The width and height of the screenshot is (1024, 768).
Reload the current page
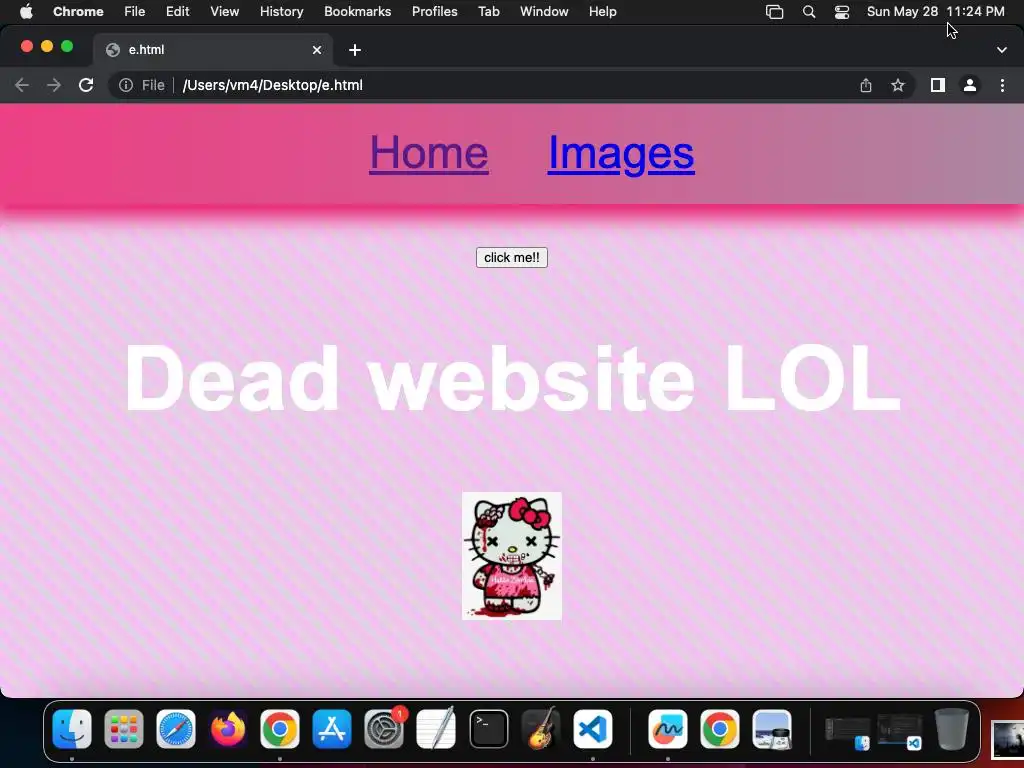pos(86,85)
